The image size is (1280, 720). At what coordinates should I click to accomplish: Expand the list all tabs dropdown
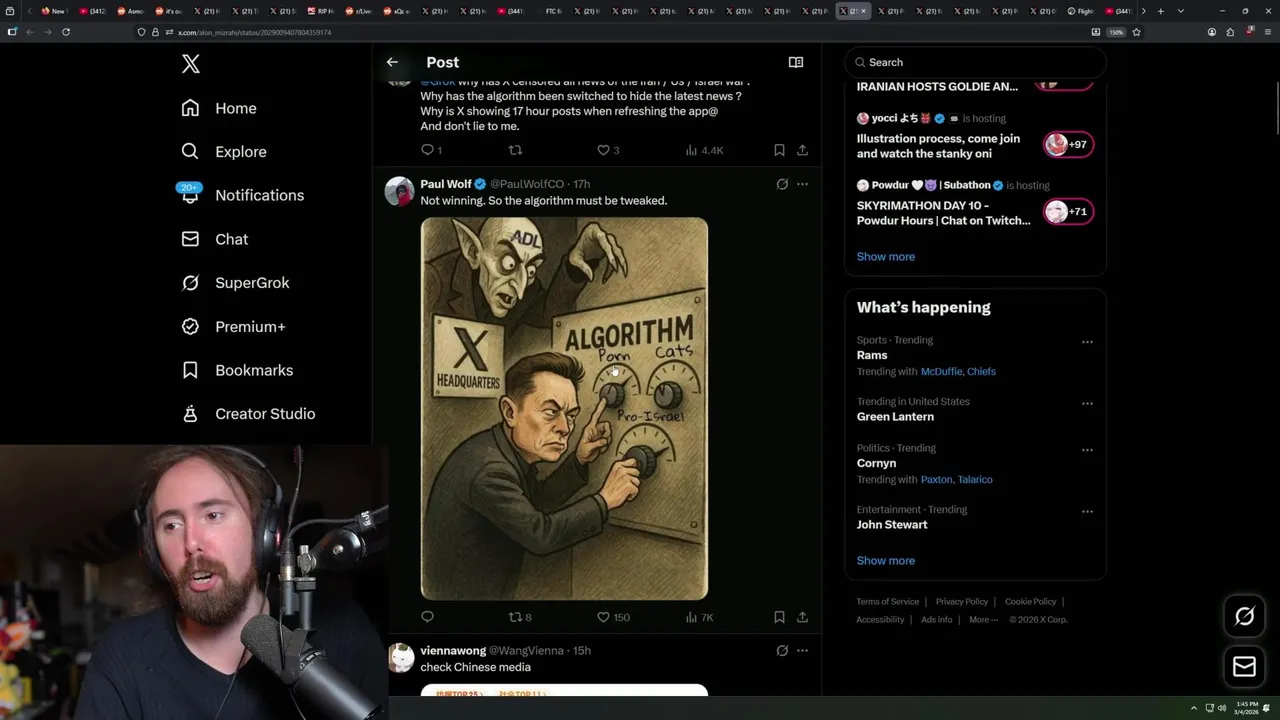pos(1180,11)
